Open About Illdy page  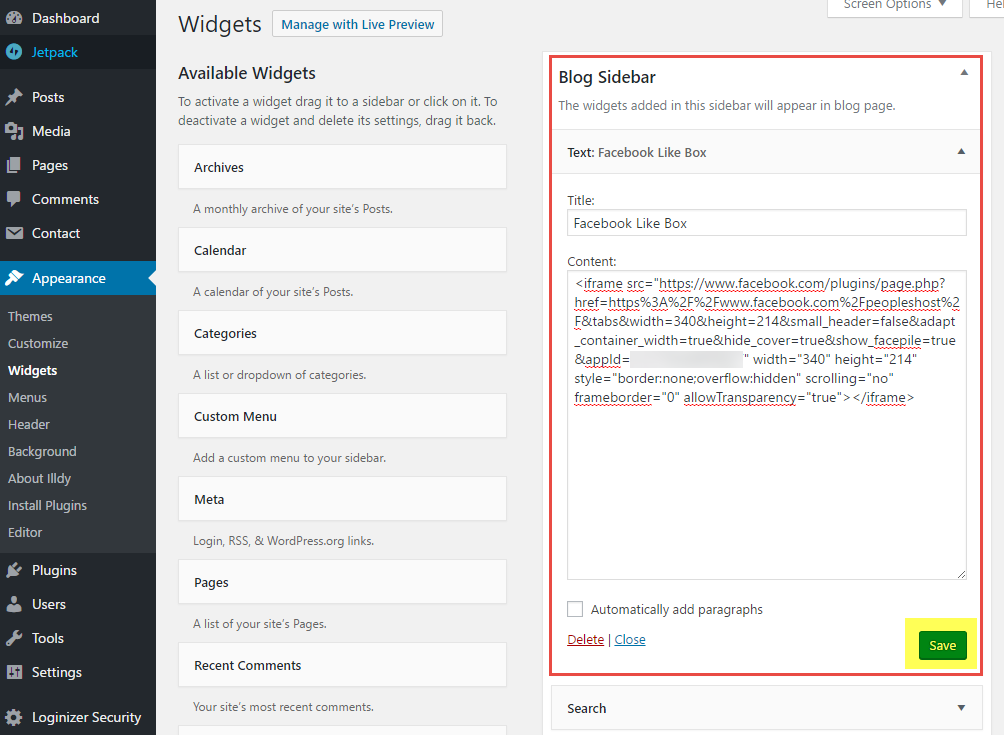coord(40,478)
